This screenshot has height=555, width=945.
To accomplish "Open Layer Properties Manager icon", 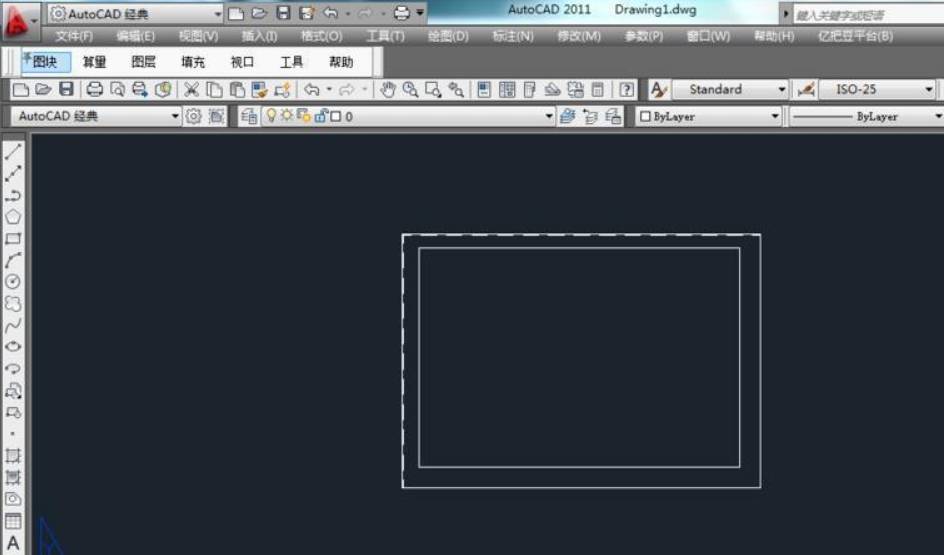I will tap(249, 116).
